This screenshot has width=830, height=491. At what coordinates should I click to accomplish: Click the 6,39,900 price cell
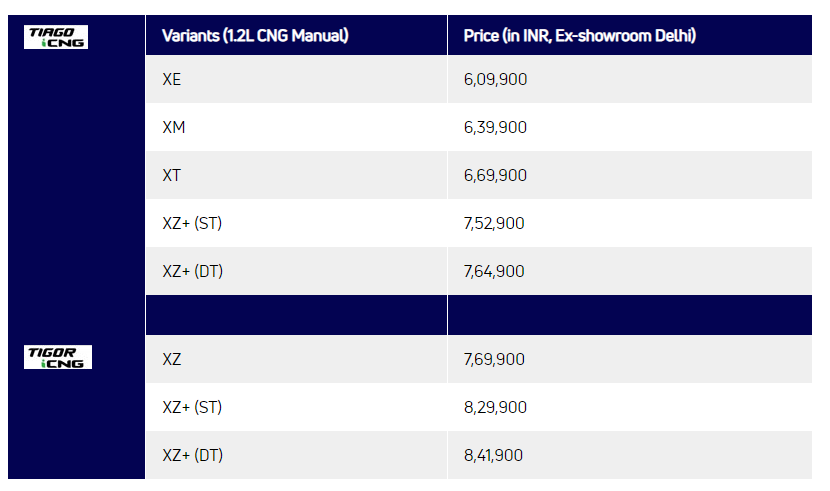(495, 128)
